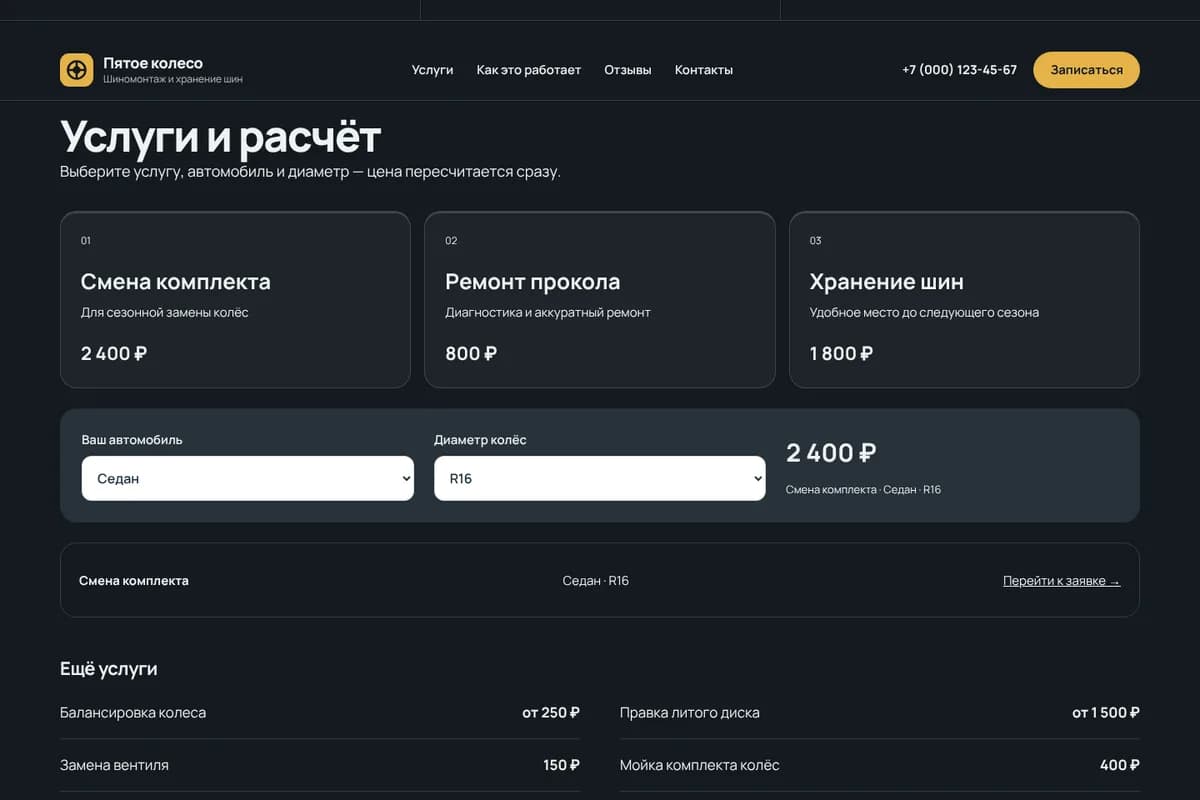Click the Записаться button
The height and width of the screenshot is (800, 1200).
tap(1086, 70)
